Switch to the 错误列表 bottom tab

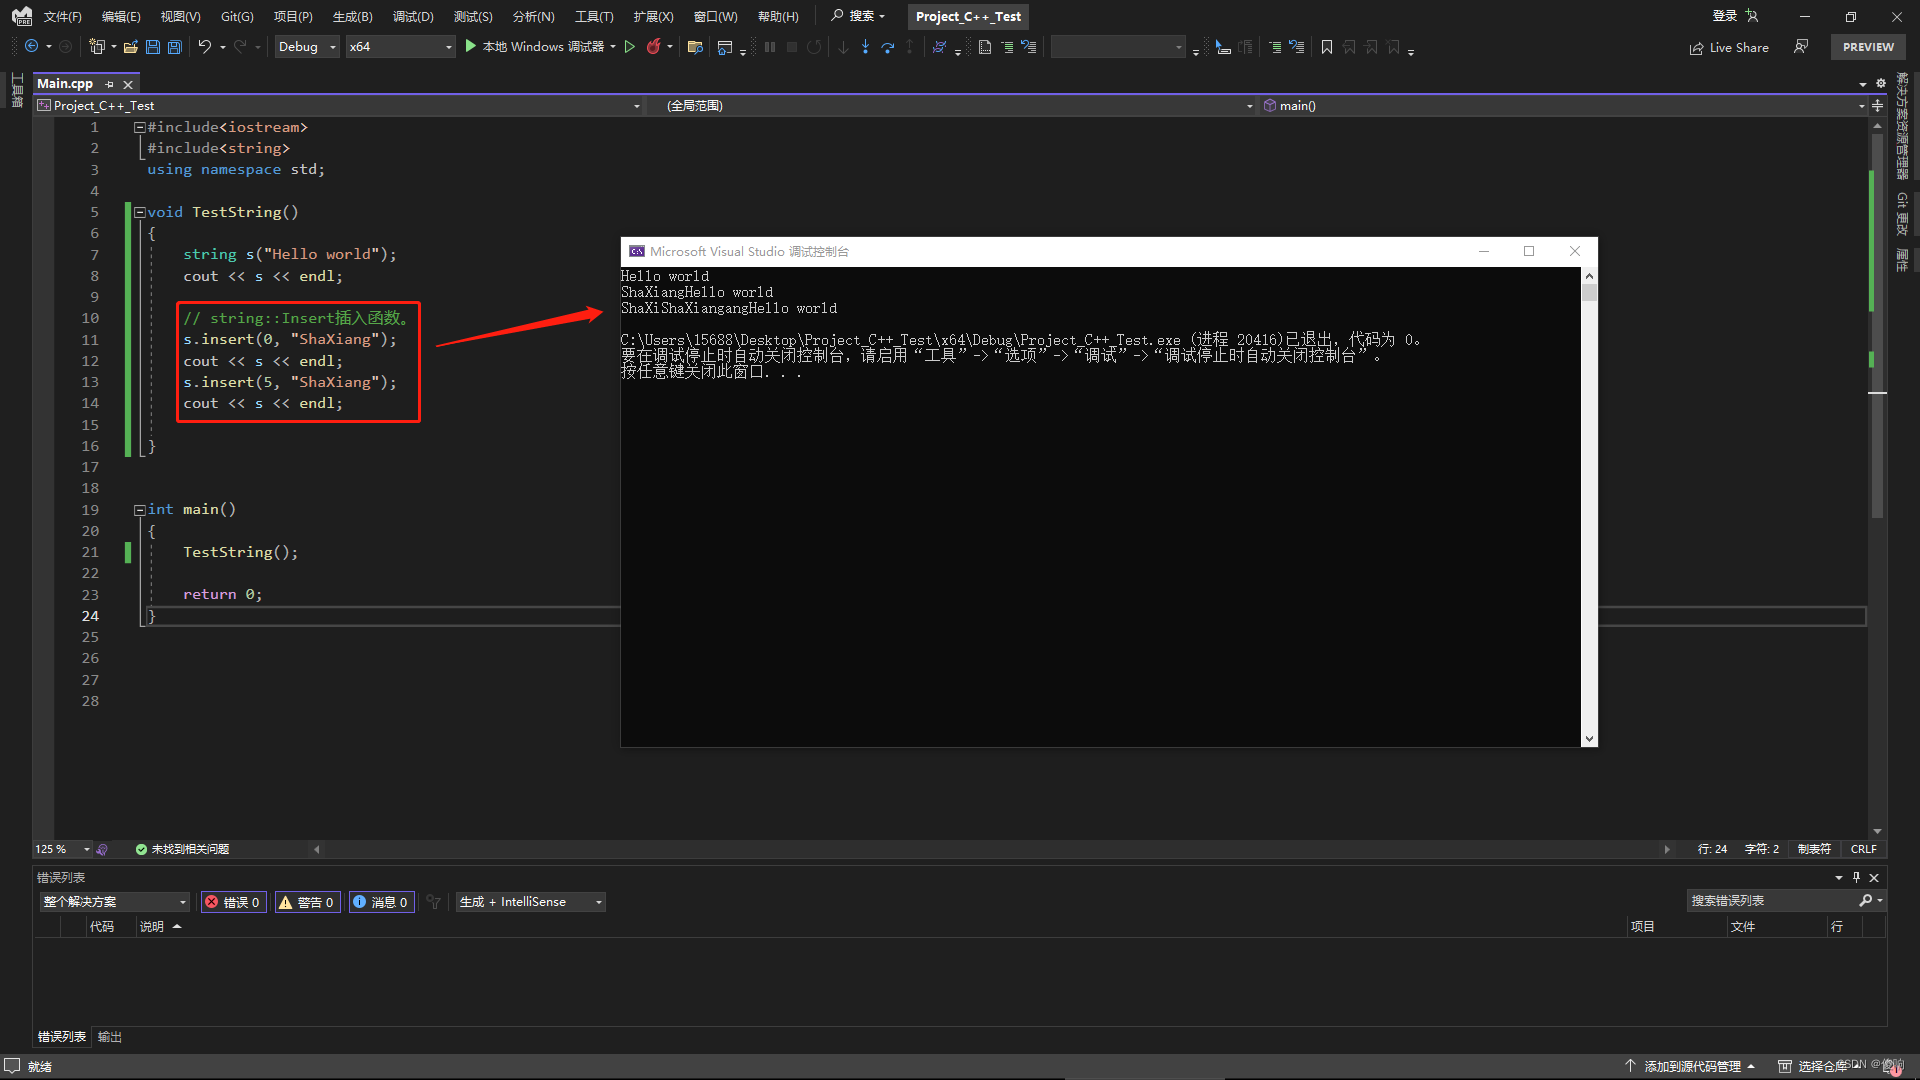[62, 1037]
